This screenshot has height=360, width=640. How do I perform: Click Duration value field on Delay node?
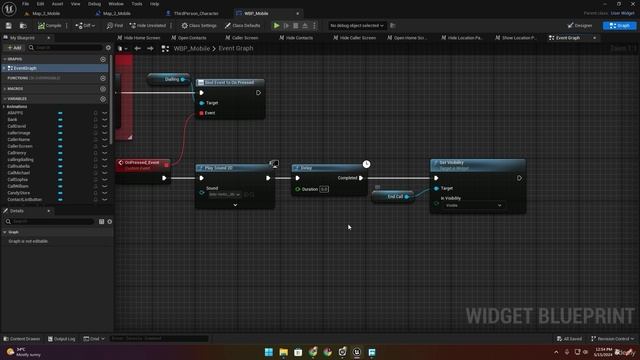[324, 189]
